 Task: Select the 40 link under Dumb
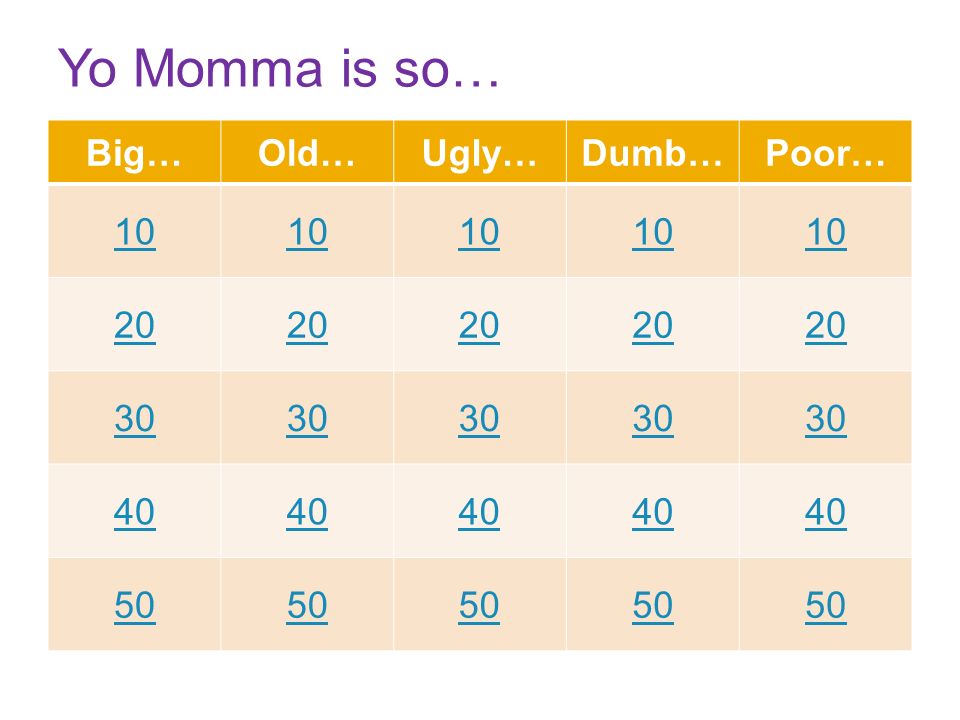(653, 512)
